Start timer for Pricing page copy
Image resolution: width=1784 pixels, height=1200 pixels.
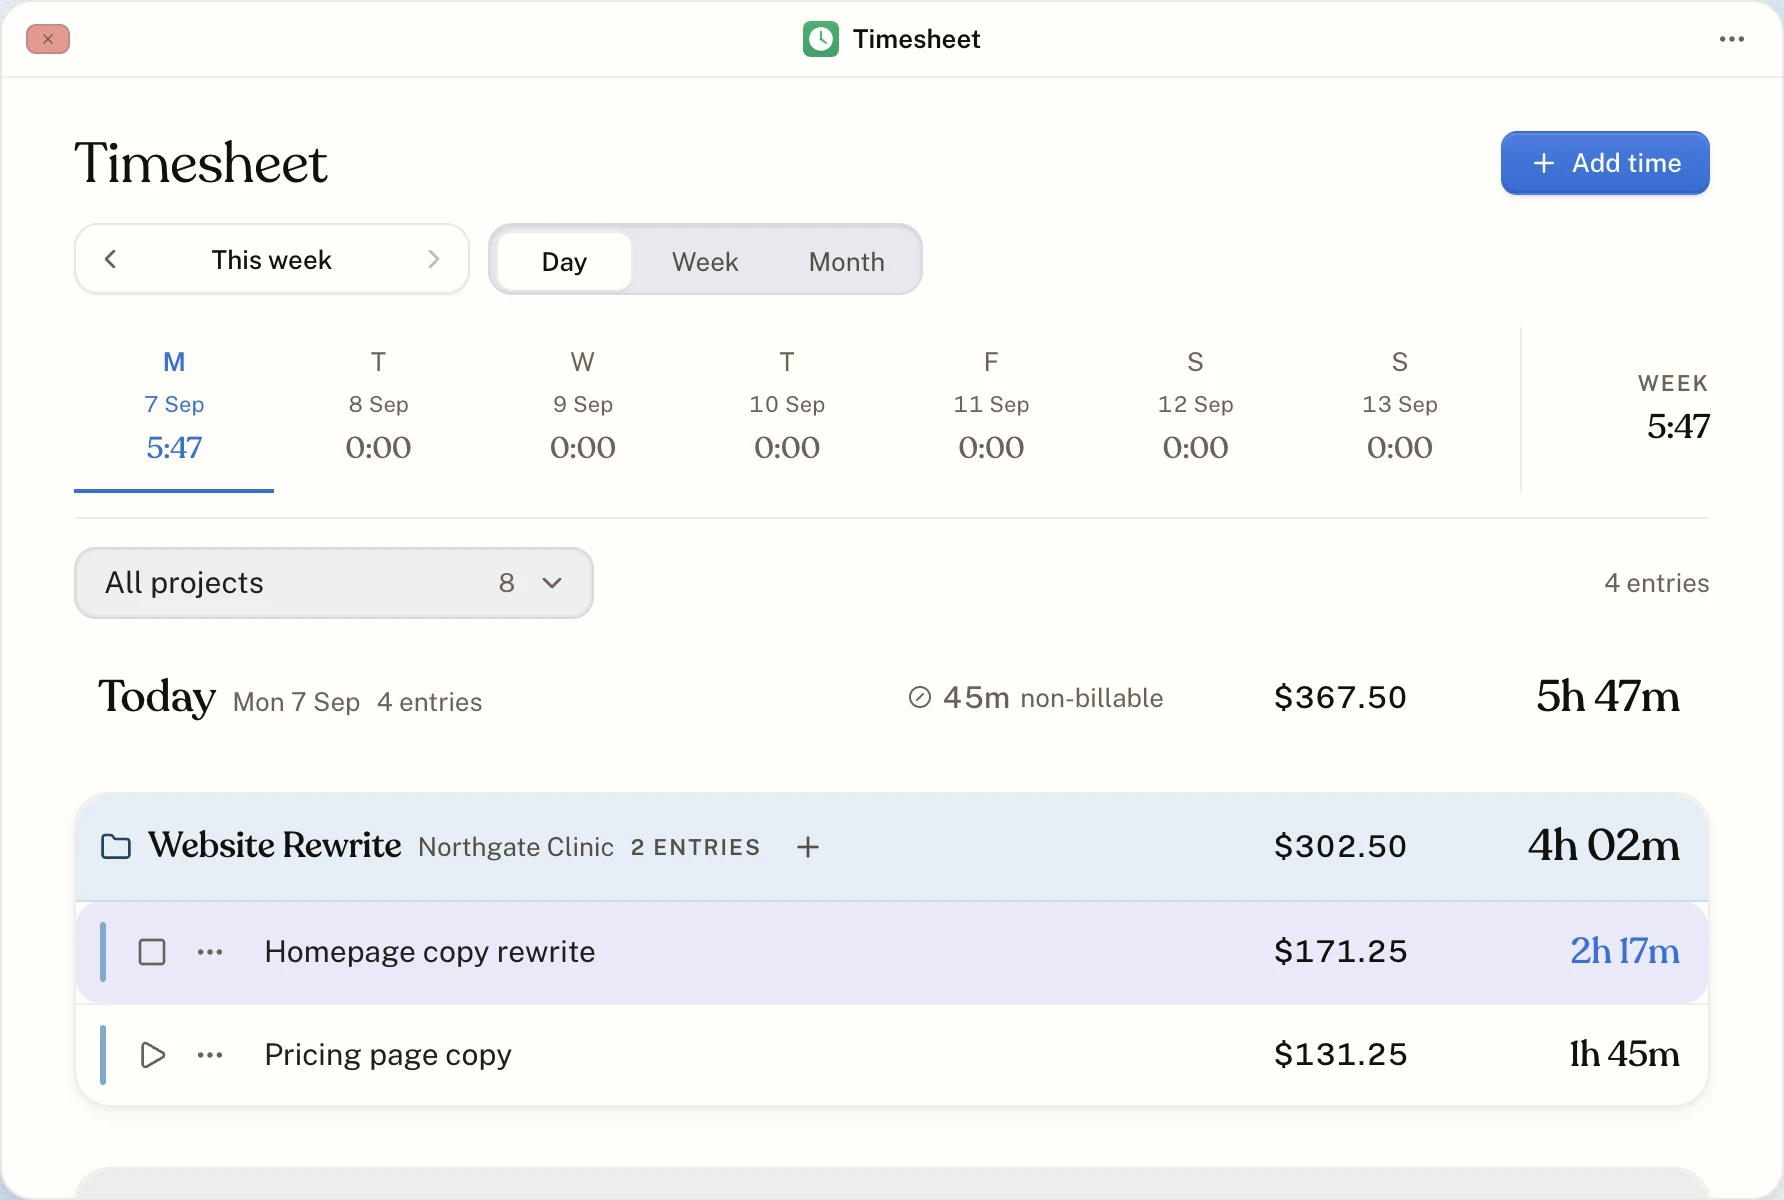(x=152, y=1055)
